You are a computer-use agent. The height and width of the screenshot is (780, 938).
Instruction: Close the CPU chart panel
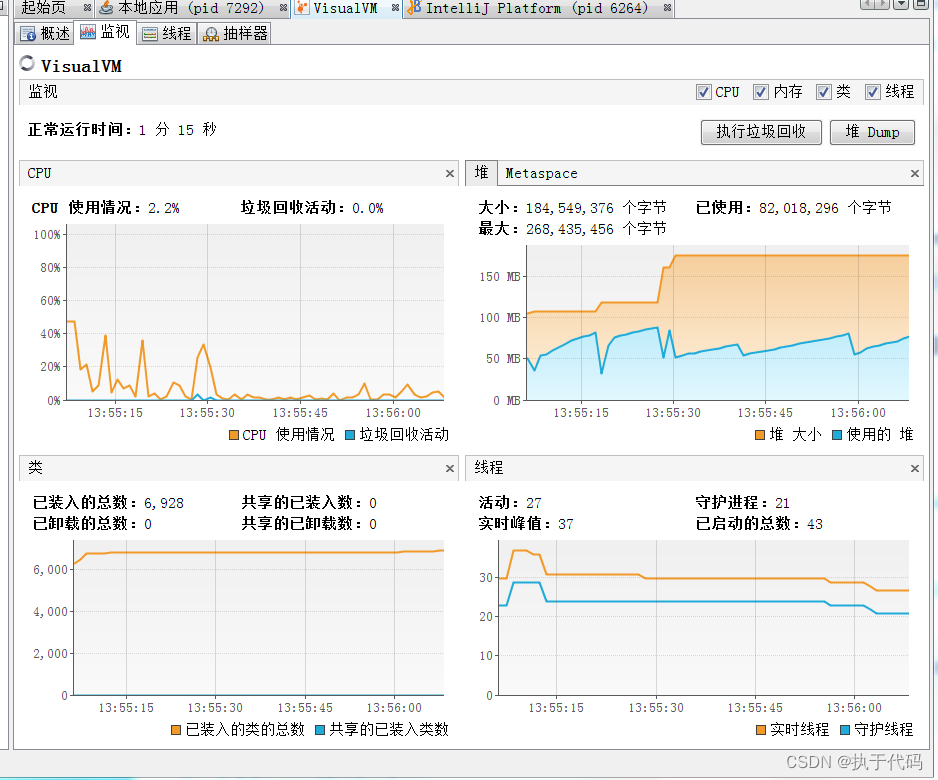(x=450, y=173)
